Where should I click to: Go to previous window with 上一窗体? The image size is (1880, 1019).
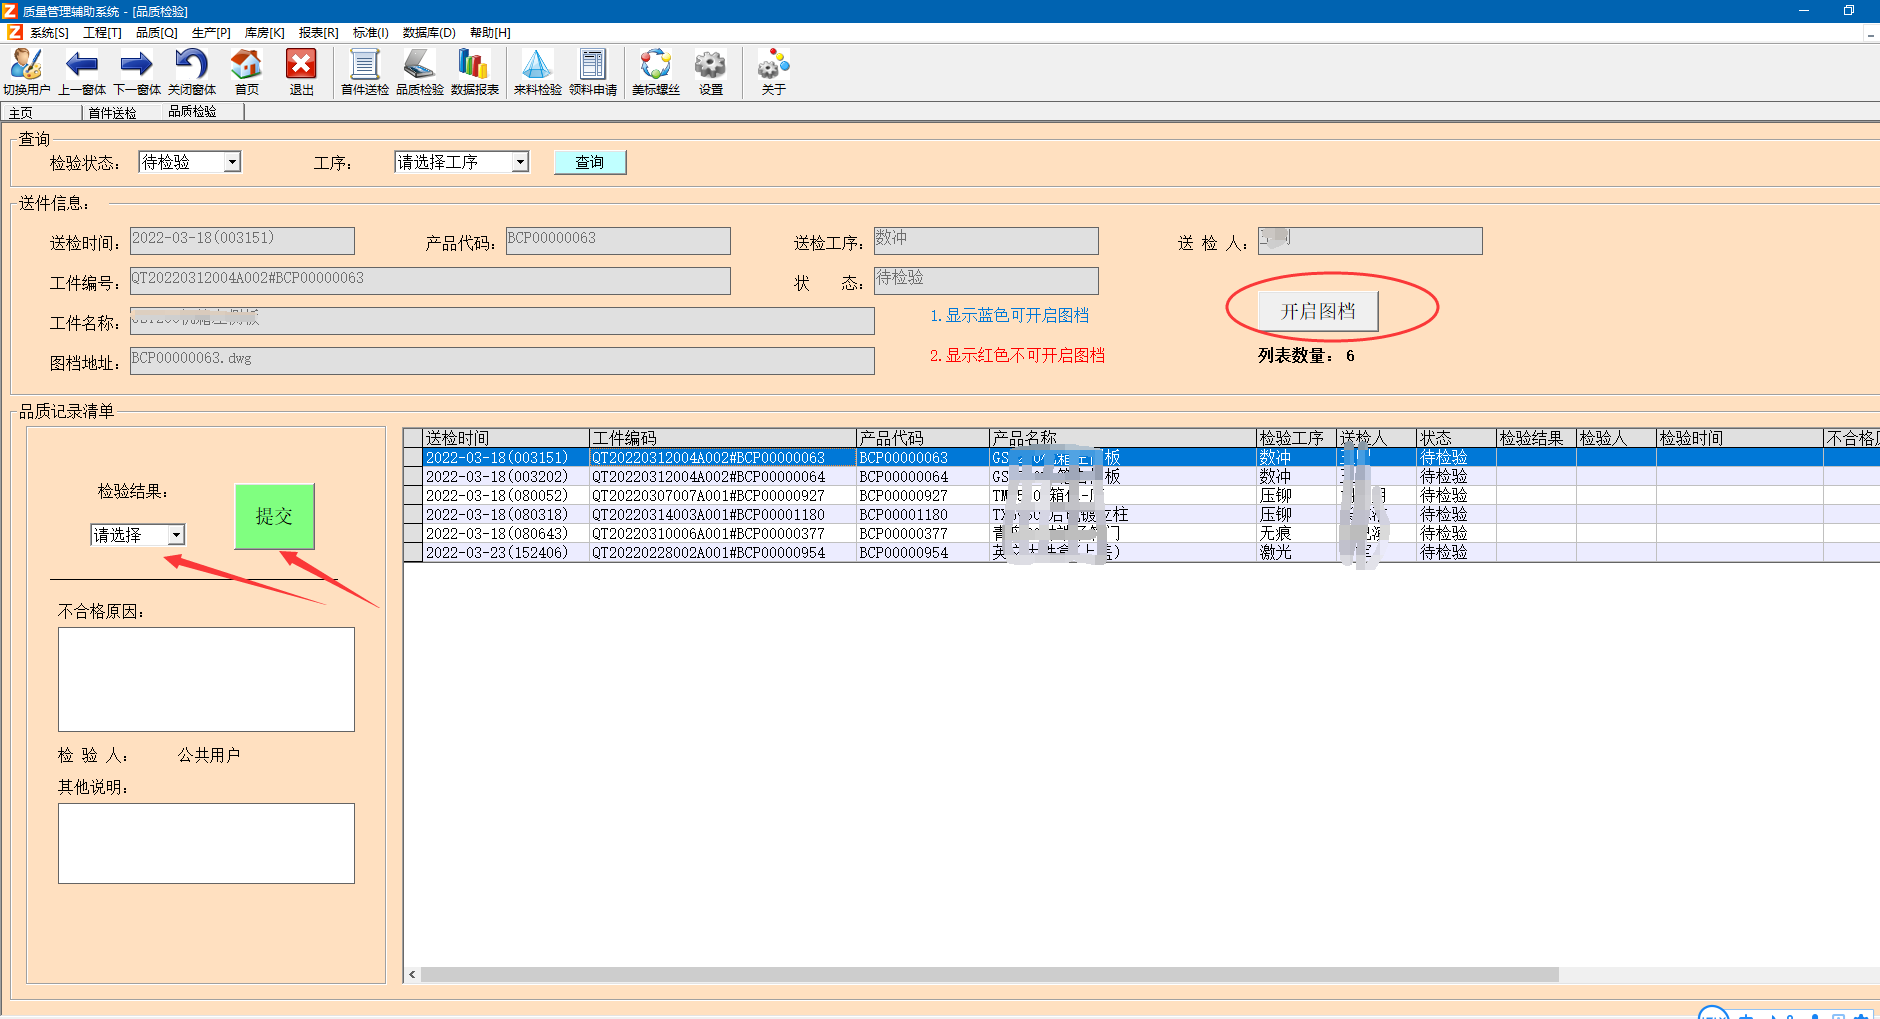pos(81,72)
